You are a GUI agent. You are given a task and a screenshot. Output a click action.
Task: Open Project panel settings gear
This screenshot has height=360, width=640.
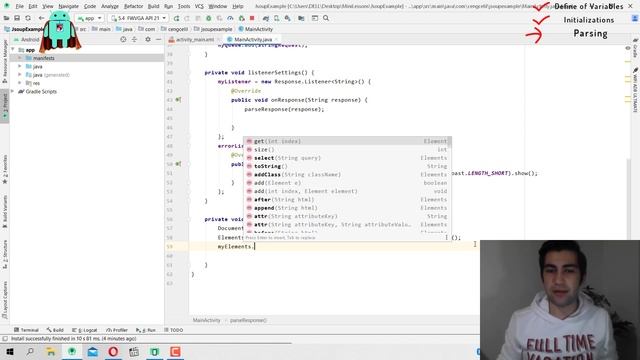pyautogui.click(x=148, y=39)
